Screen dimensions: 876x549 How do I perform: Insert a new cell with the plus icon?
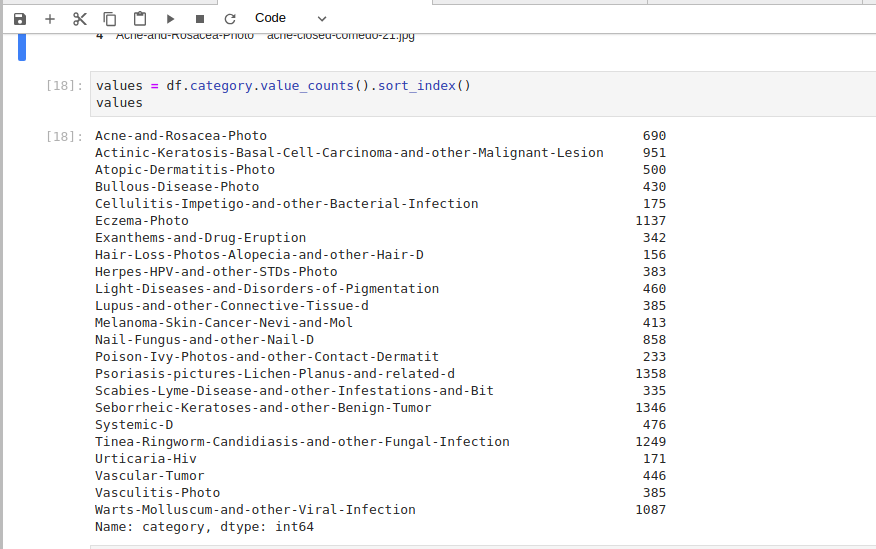50,19
